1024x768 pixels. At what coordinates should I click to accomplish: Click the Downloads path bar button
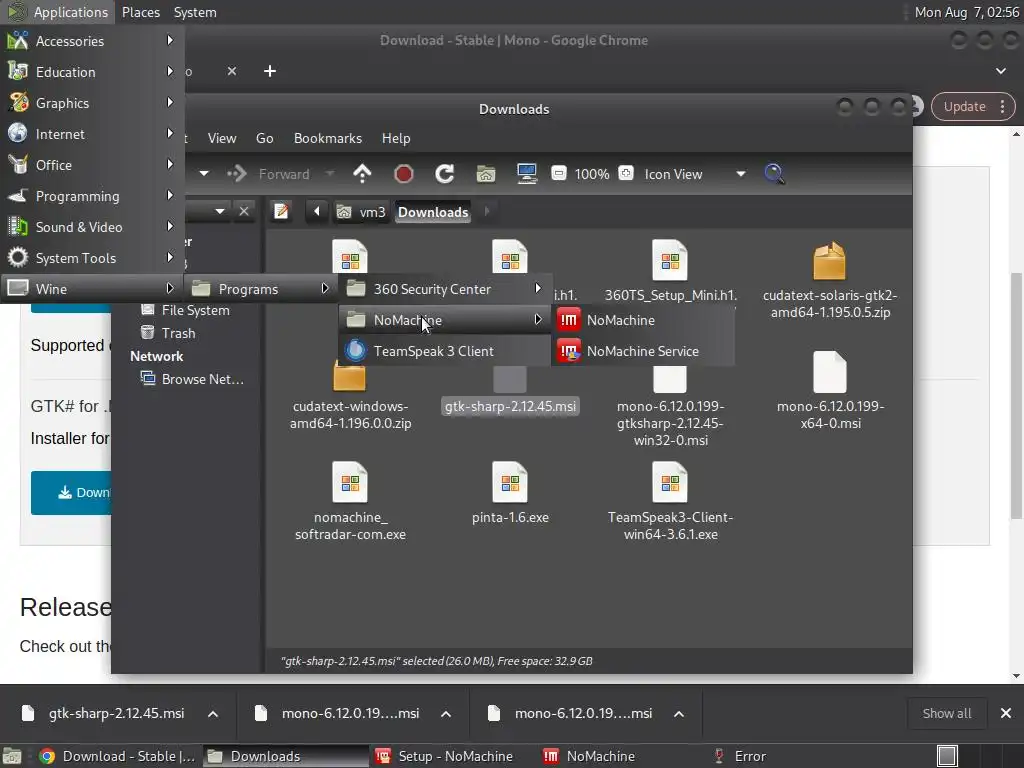coord(433,212)
